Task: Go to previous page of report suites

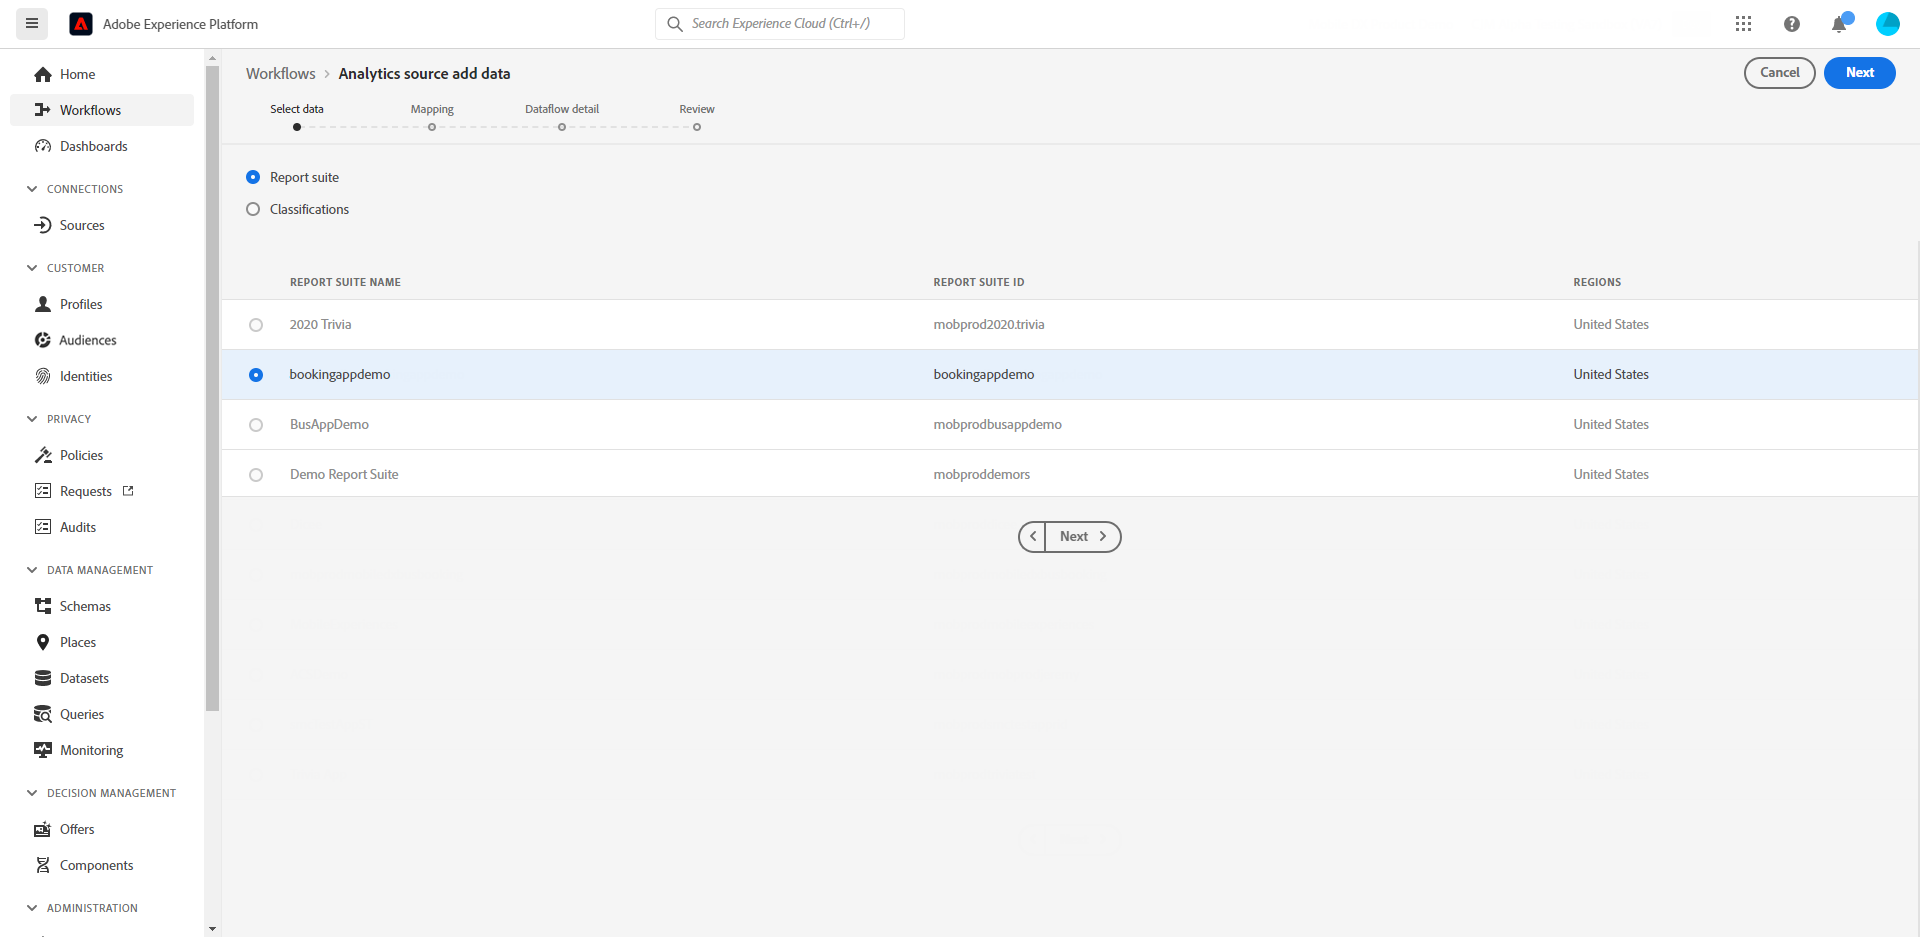Action: (x=1032, y=537)
